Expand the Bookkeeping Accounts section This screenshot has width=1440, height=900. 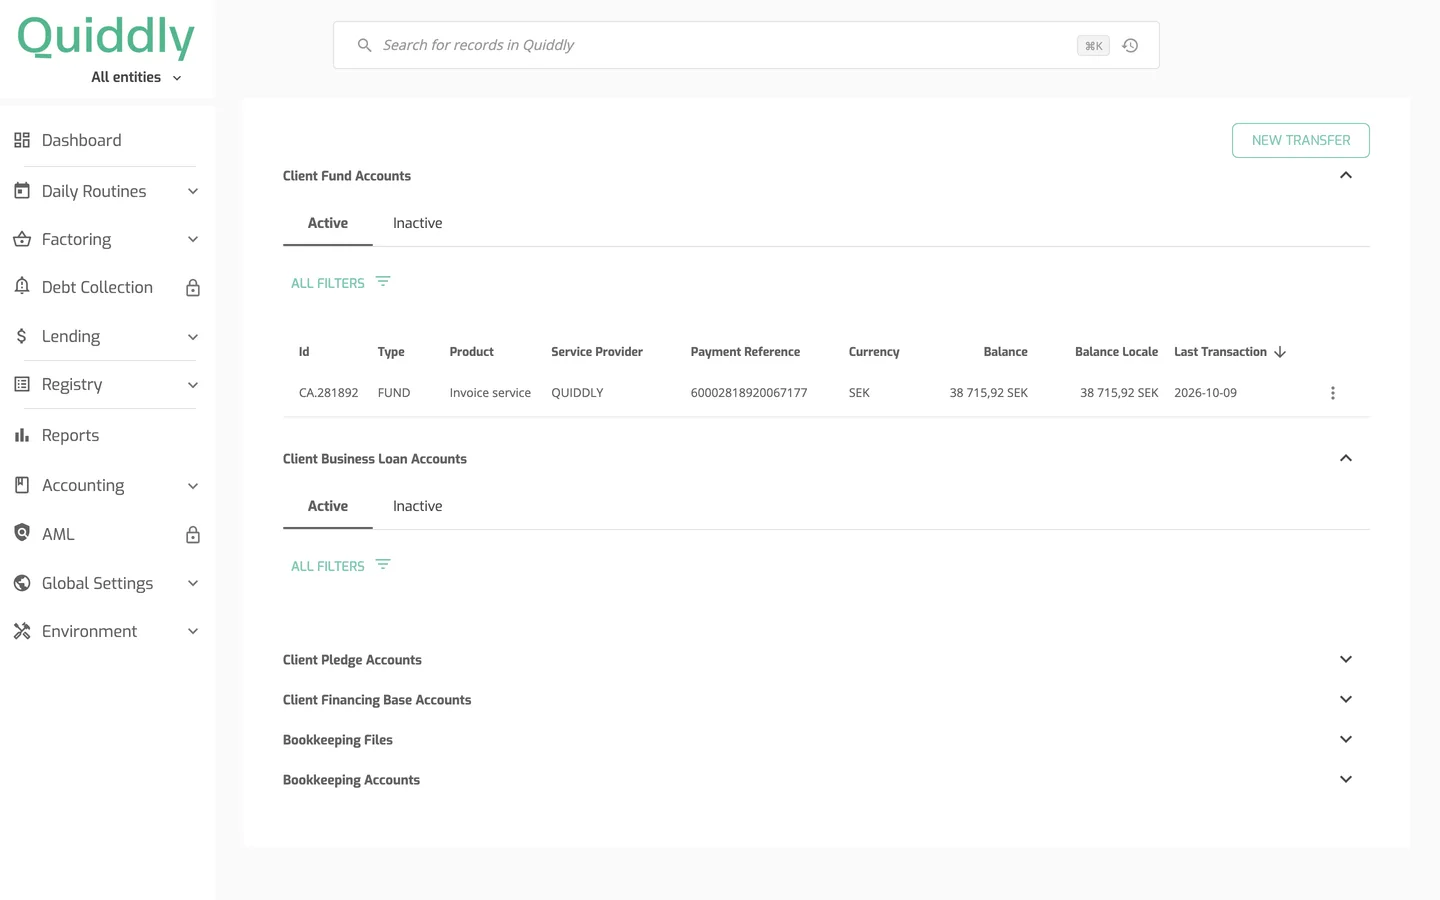coord(1346,779)
